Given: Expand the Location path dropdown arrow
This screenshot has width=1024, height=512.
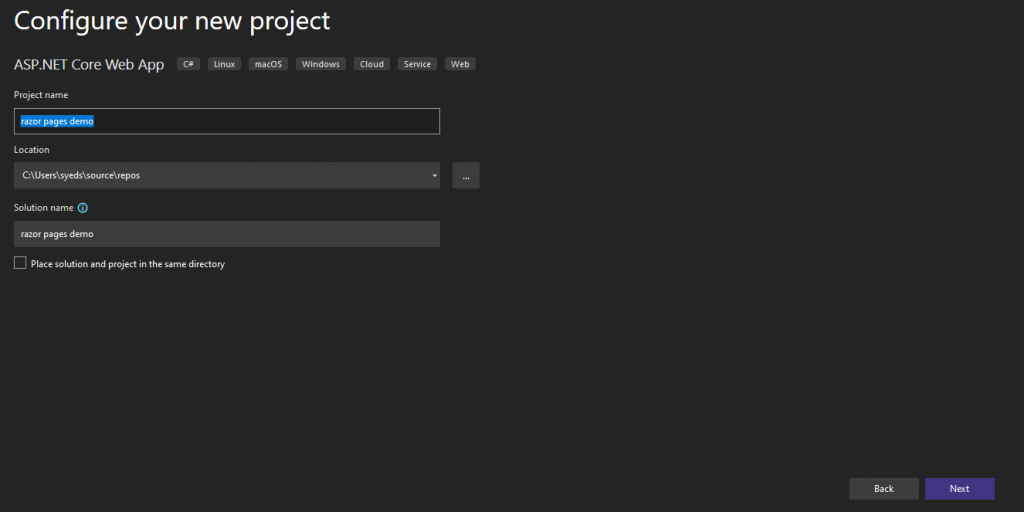Looking at the screenshot, I should click(x=434, y=176).
